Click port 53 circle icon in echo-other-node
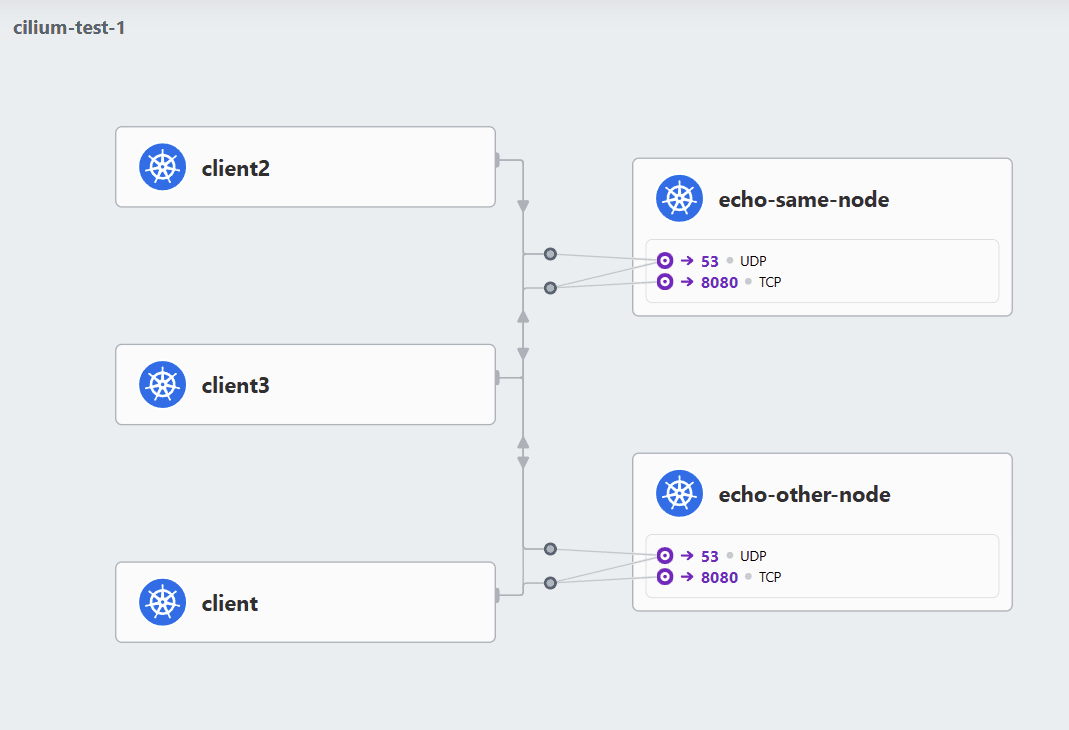The width and height of the screenshot is (1069, 730). (665, 556)
